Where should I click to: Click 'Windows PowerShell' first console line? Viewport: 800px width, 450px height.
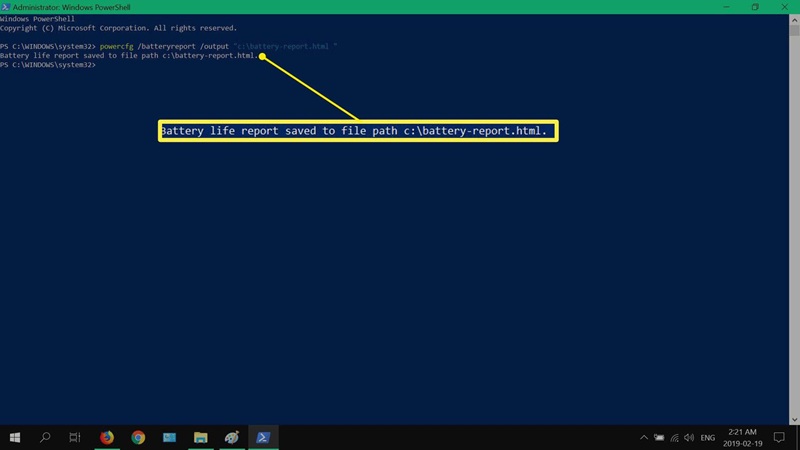click(37, 19)
